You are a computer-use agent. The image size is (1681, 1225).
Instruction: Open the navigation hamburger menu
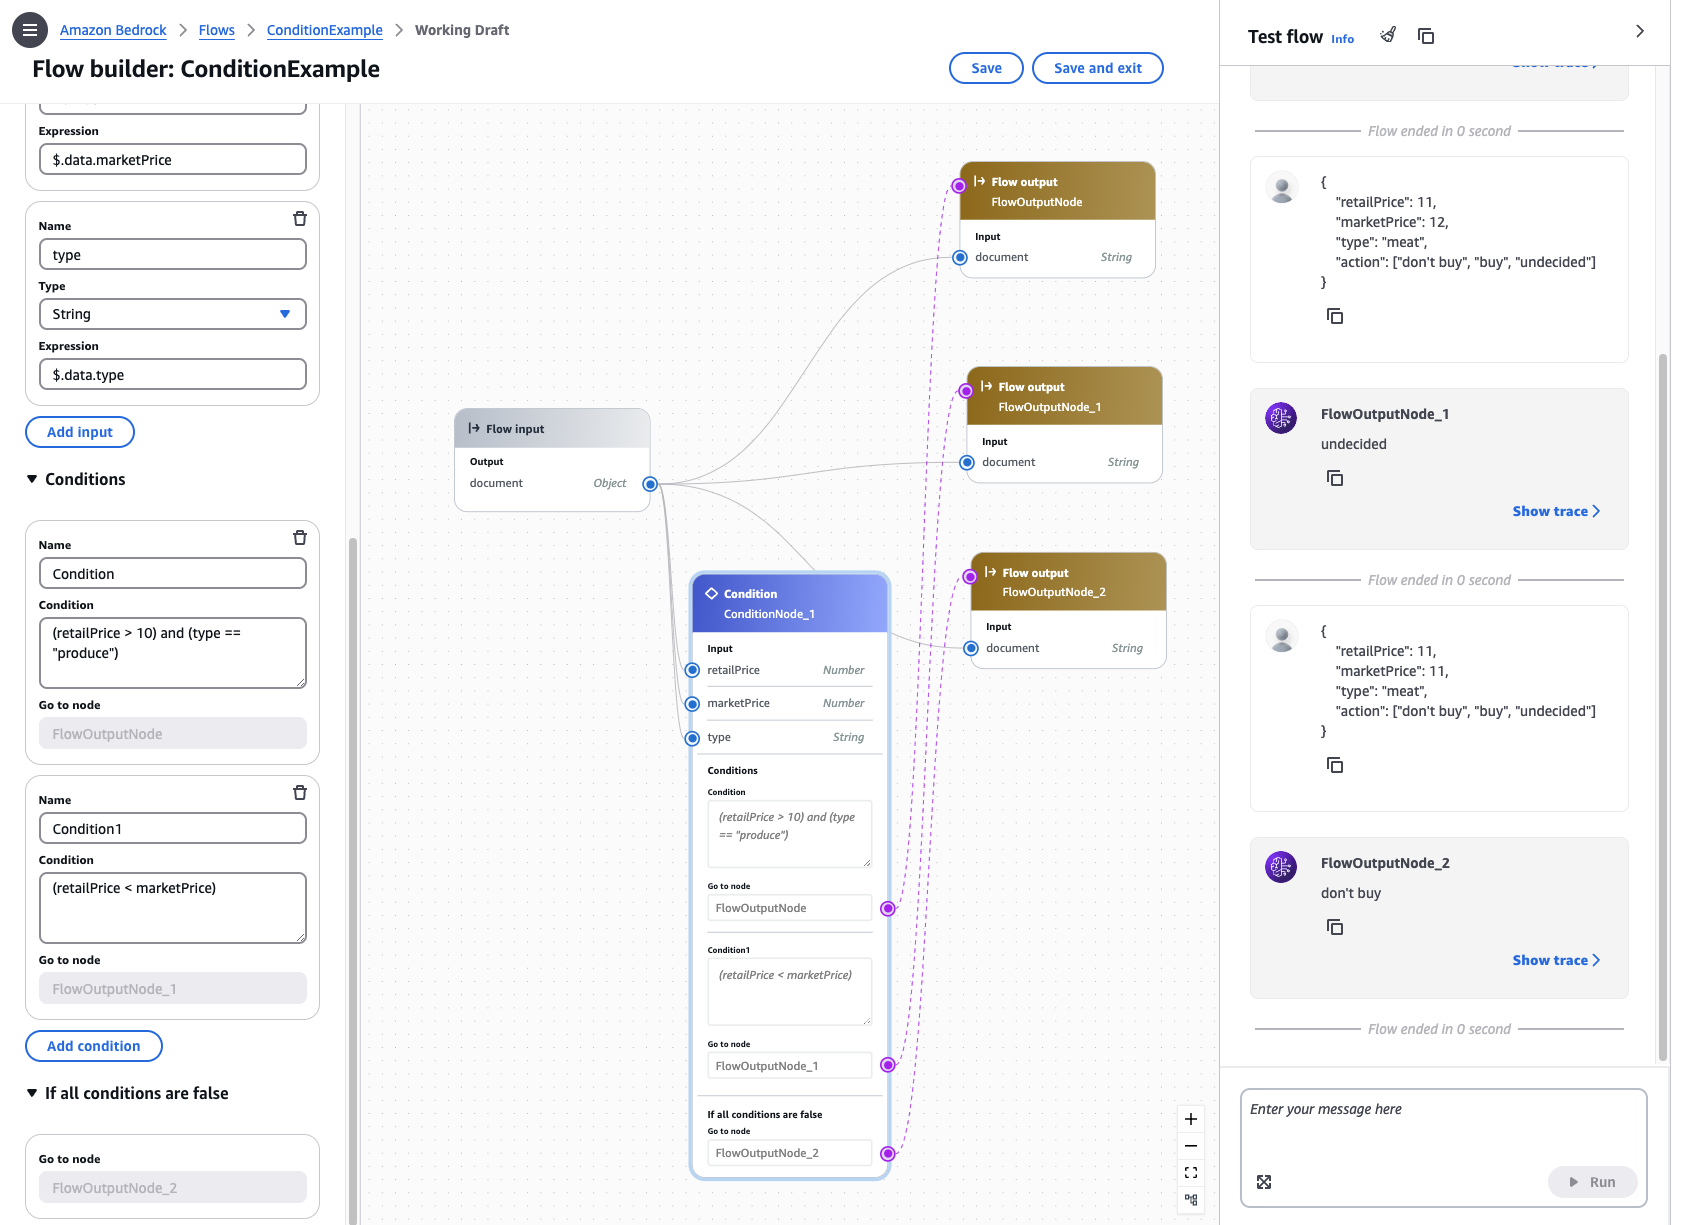(x=29, y=29)
